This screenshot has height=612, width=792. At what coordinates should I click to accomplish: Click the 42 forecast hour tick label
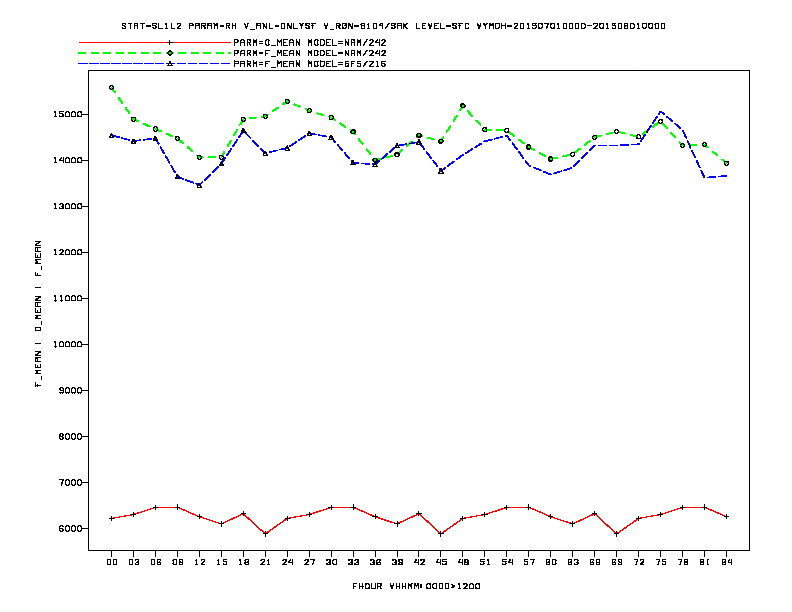[419, 562]
